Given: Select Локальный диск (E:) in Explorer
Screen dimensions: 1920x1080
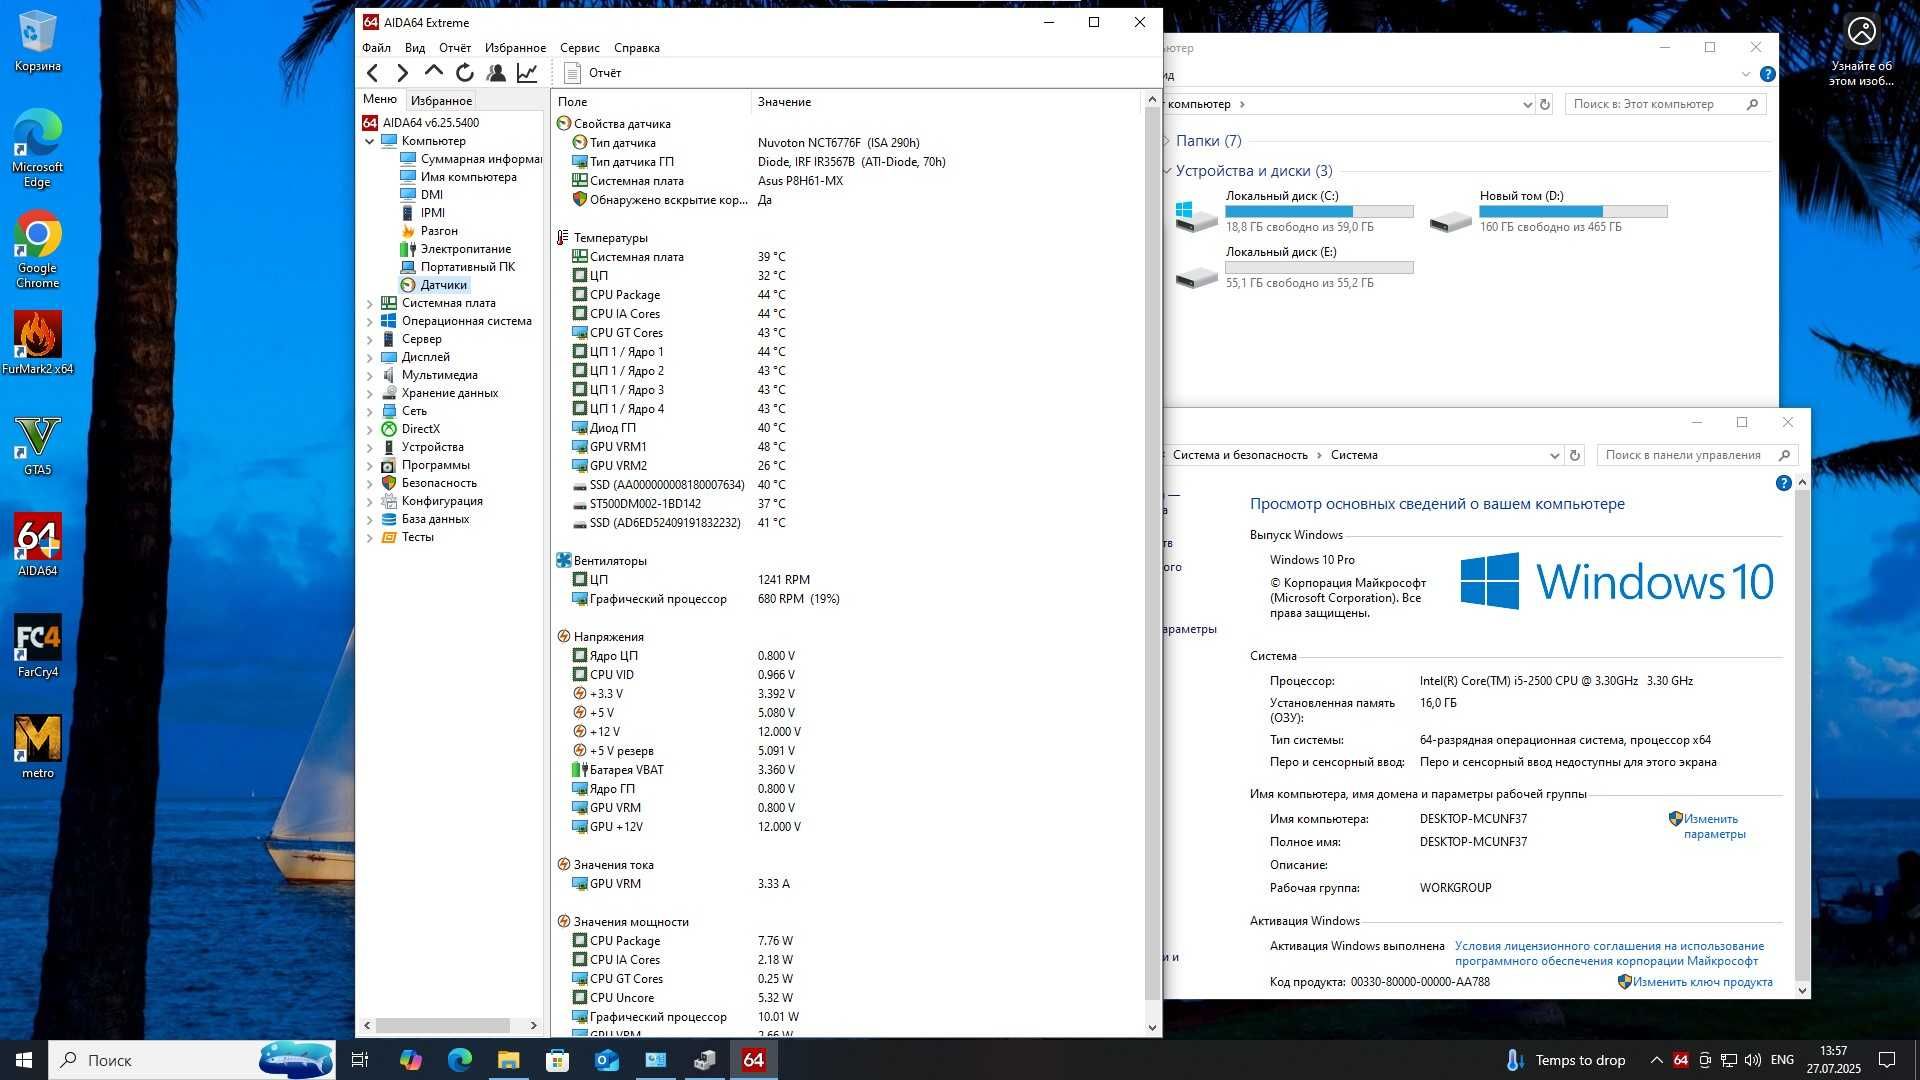Looking at the screenshot, I should click(1294, 267).
